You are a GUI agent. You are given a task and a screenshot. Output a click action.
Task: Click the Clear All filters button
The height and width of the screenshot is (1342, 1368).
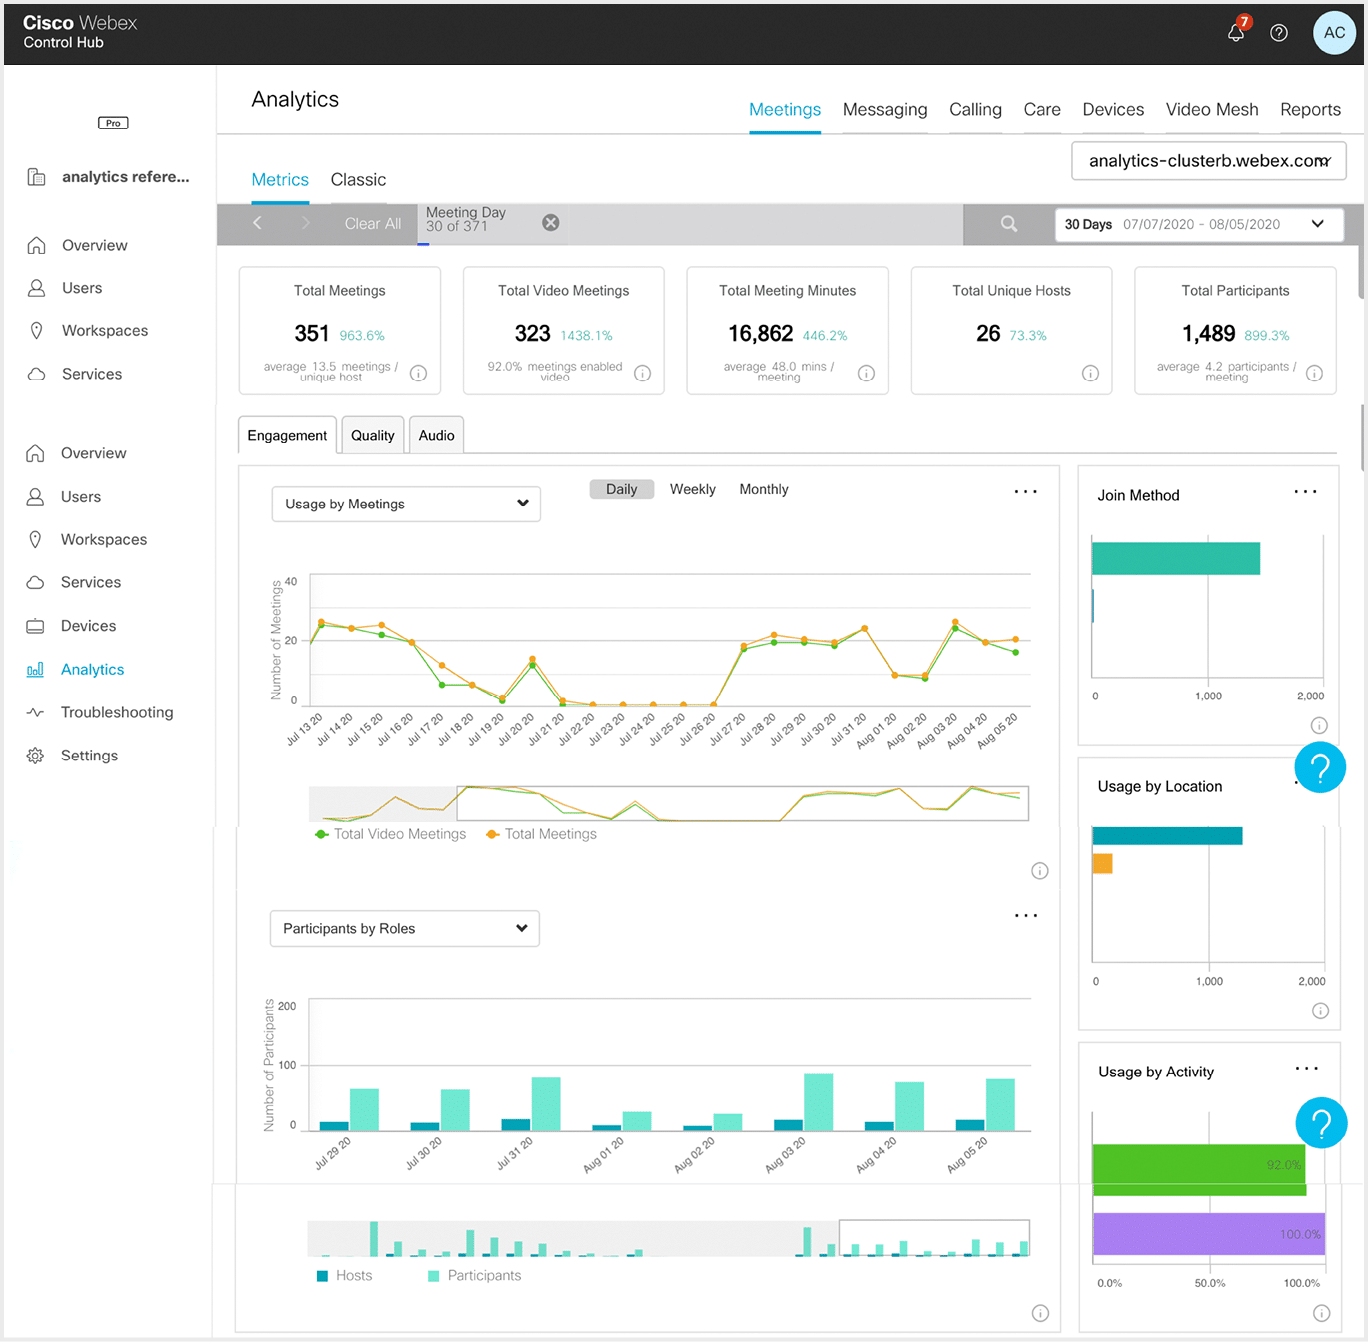click(x=371, y=223)
